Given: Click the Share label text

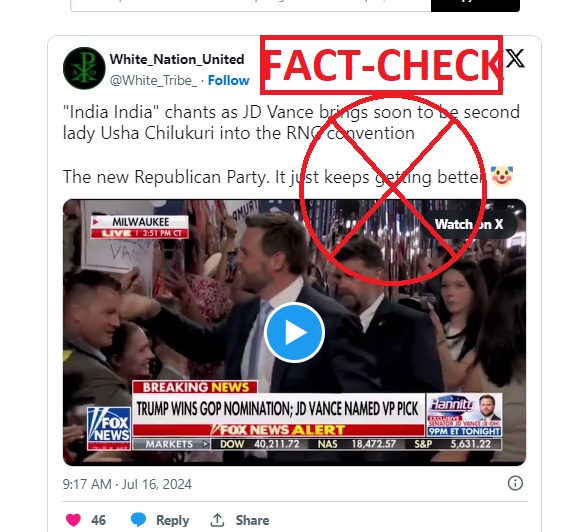Looking at the screenshot, I should click(x=252, y=520).
